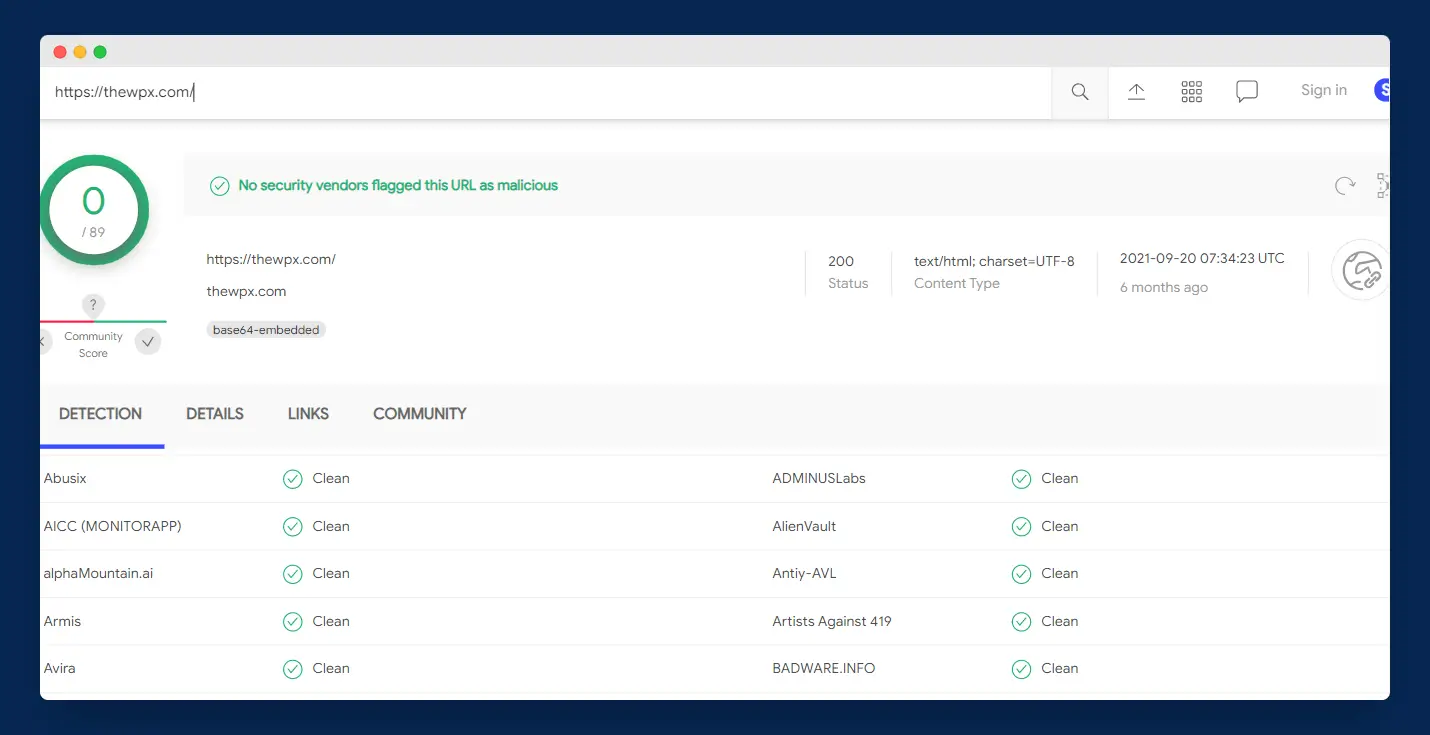The height and width of the screenshot is (735, 1430).
Task: Click the banner text 'No security vendors flagged this URL as malicious'
Action: tap(398, 185)
